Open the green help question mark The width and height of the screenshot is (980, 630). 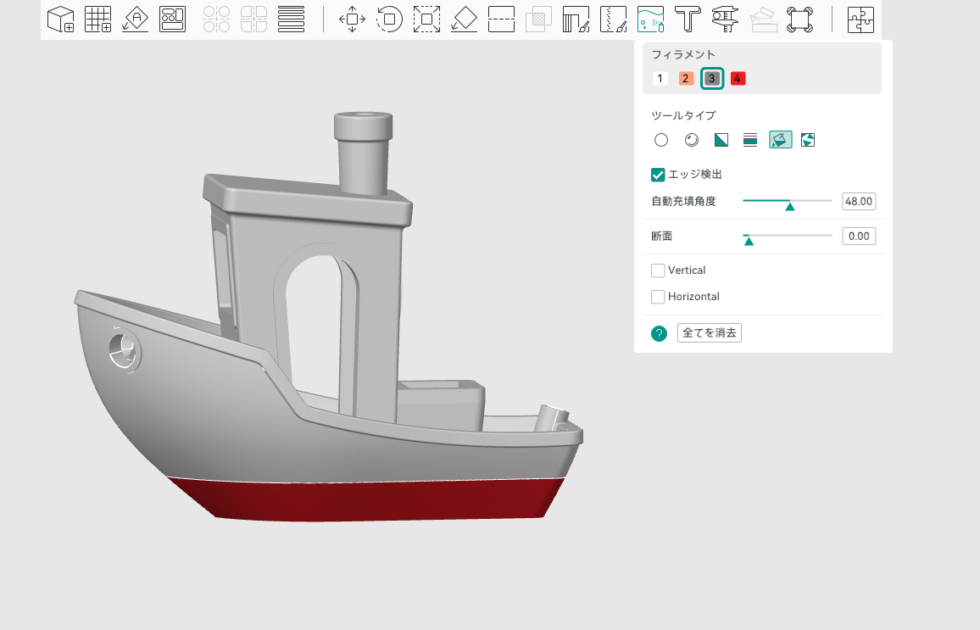point(659,333)
